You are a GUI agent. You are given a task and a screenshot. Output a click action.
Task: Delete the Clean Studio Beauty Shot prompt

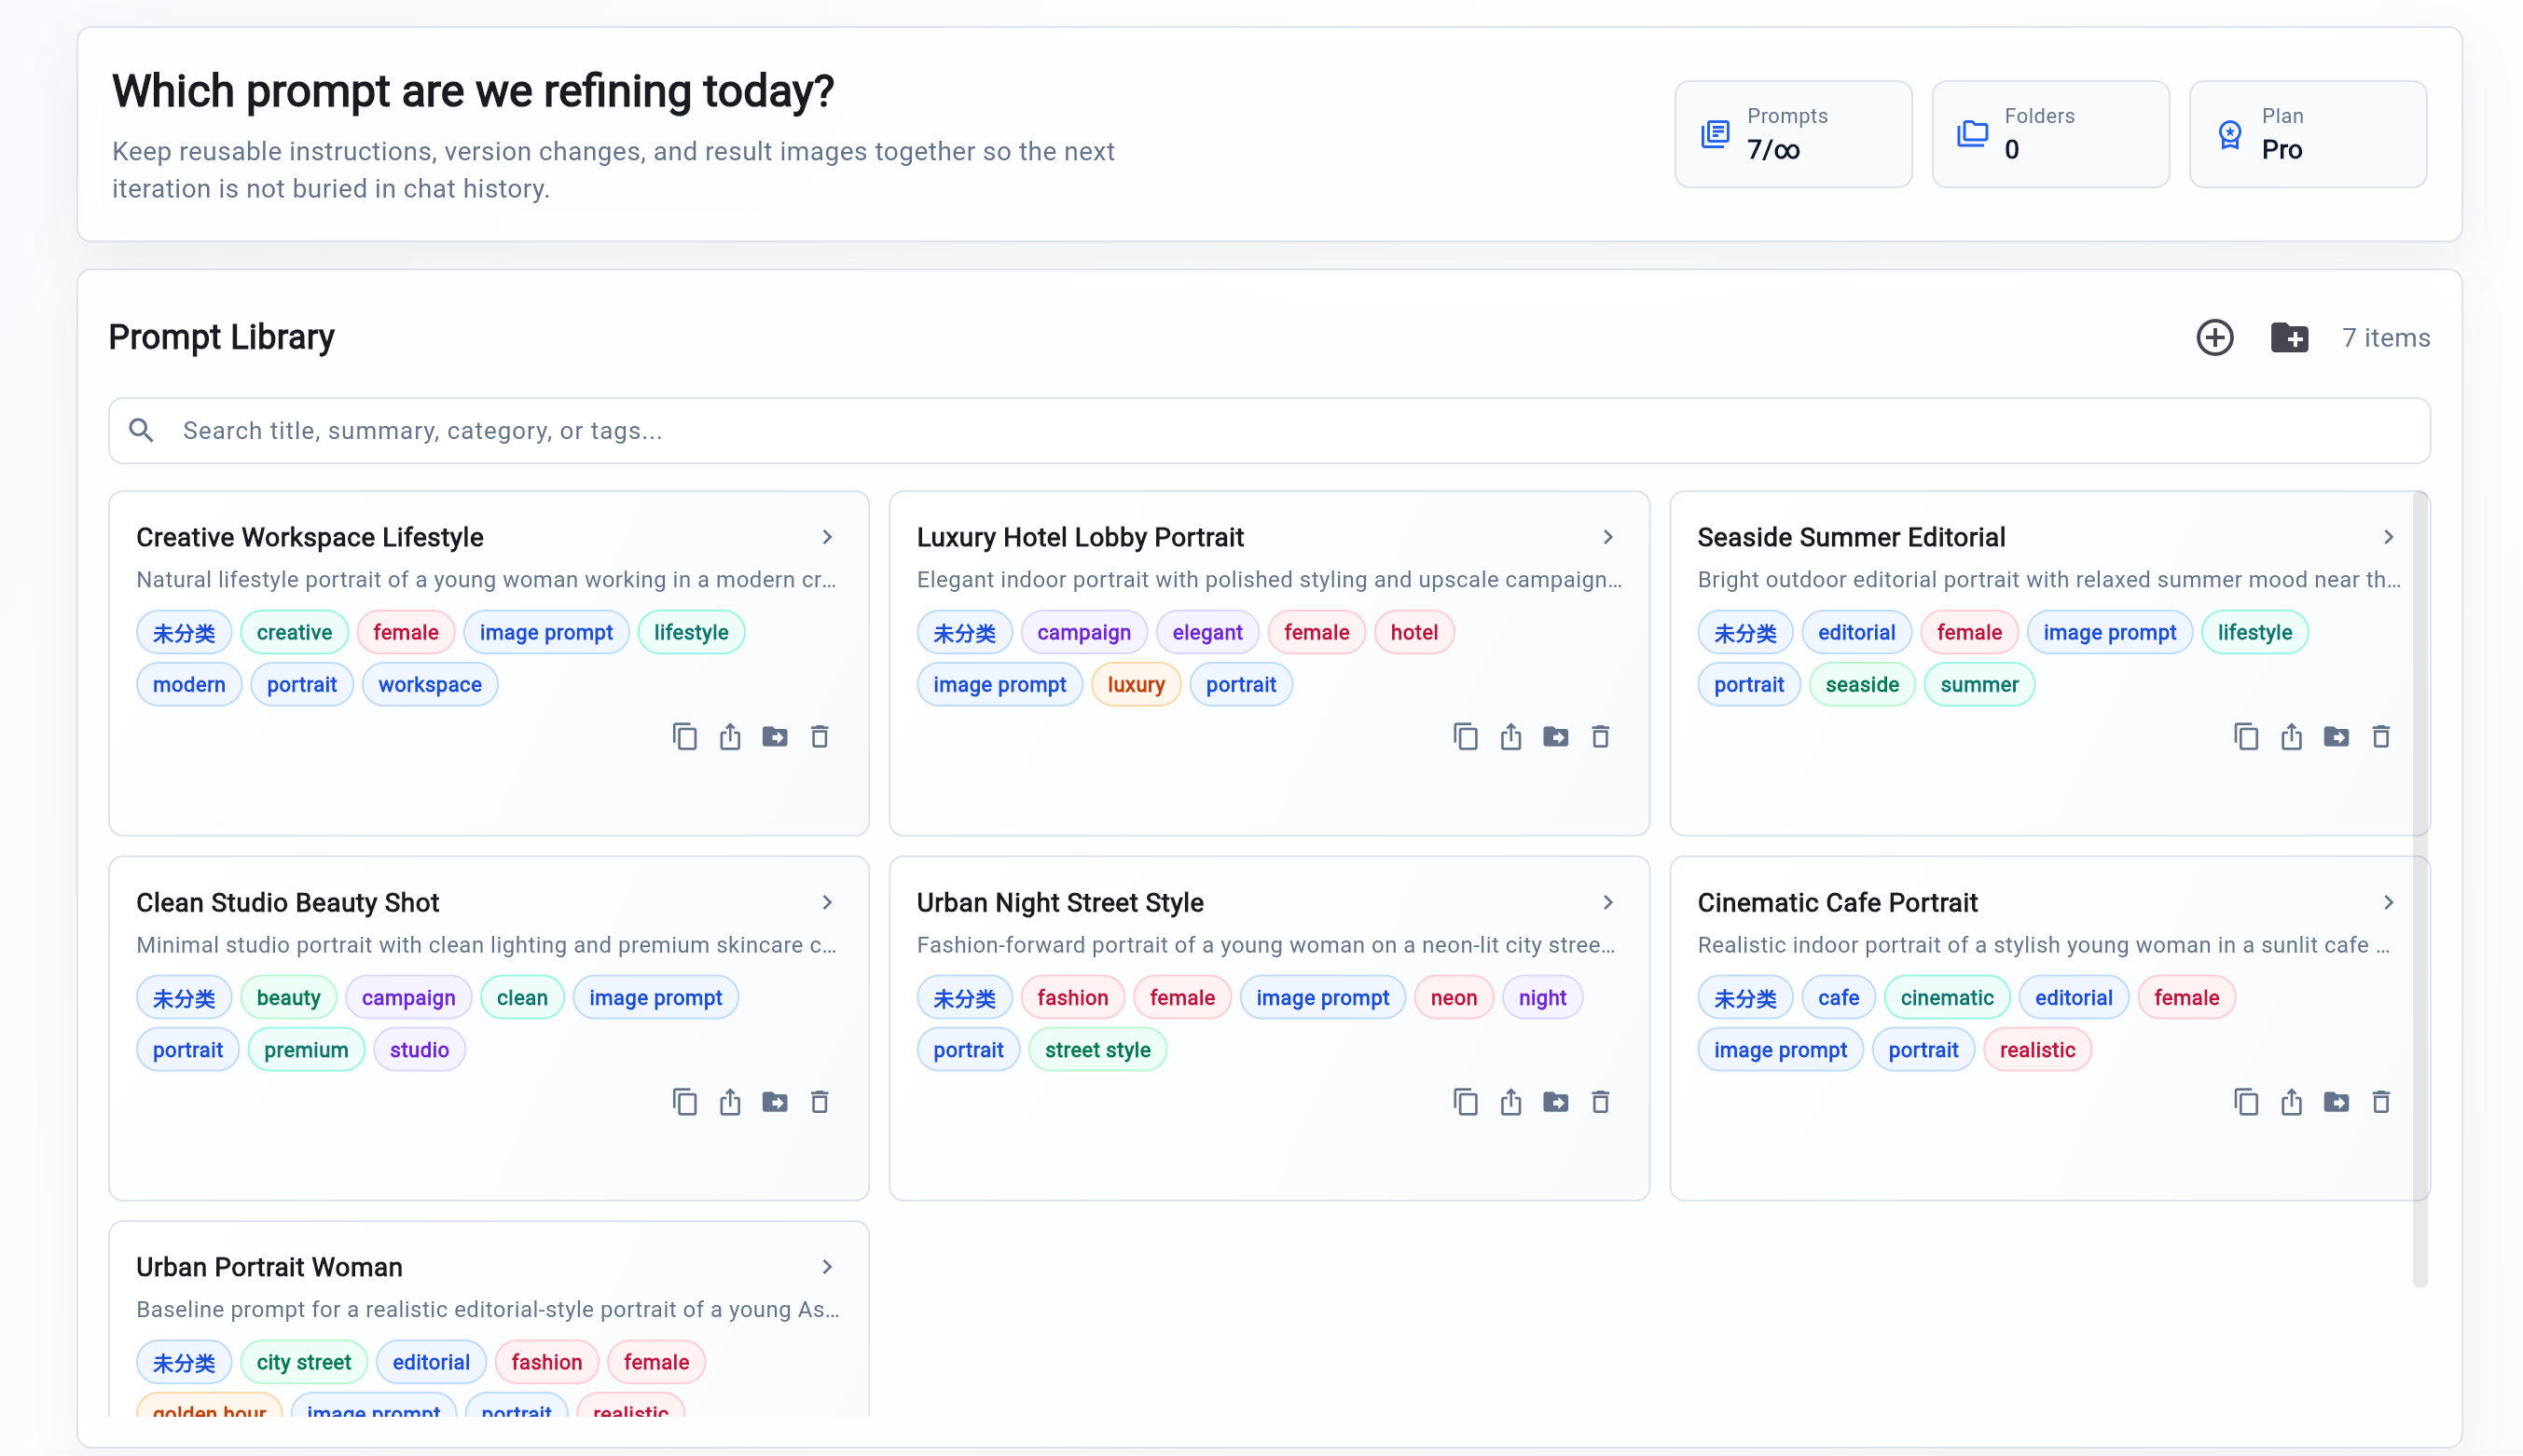point(820,1102)
